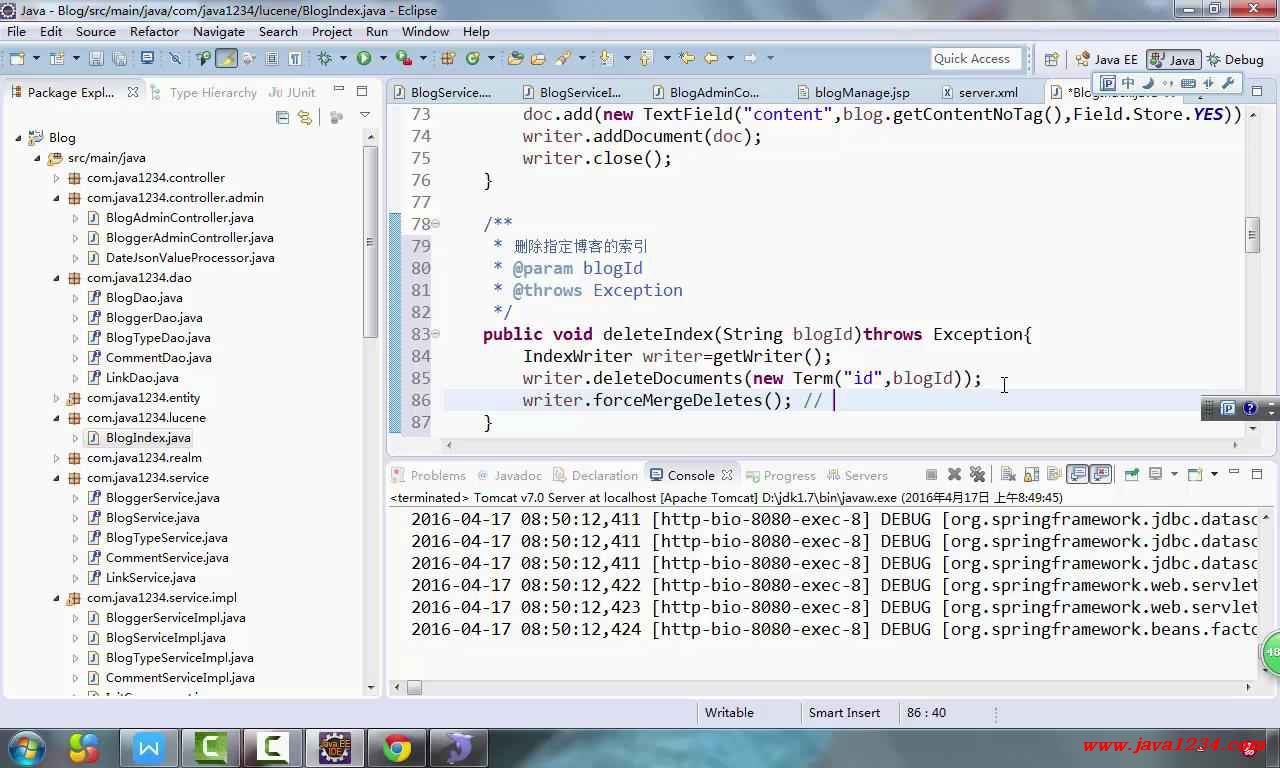Toggle Show Console When Standard Out Changes
This screenshot has height=768, width=1280.
click(1077, 475)
